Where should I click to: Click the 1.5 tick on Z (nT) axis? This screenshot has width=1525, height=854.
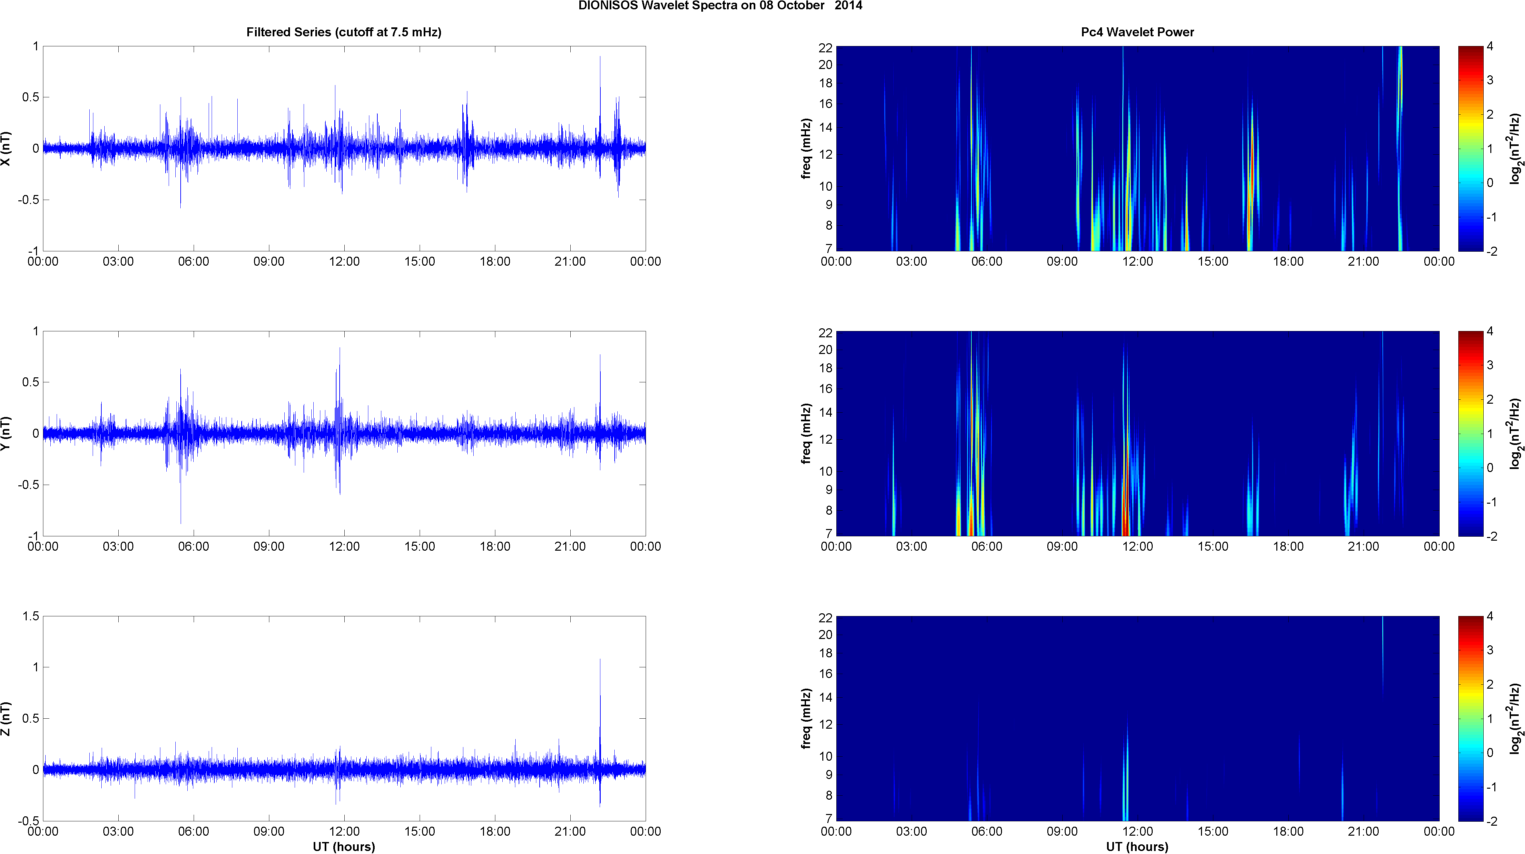click(x=30, y=617)
